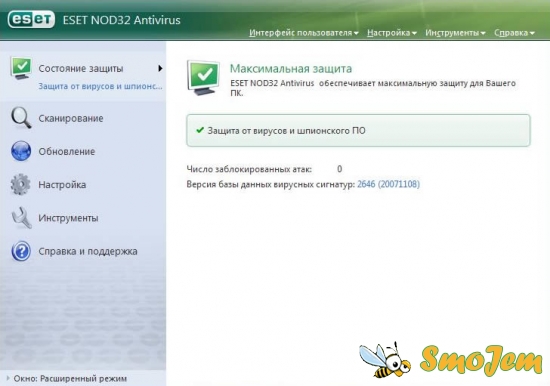This screenshot has height=386, width=550.
Task: Click the green checkmark beside Защита от вирусов
Action: pyautogui.click(x=200, y=130)
